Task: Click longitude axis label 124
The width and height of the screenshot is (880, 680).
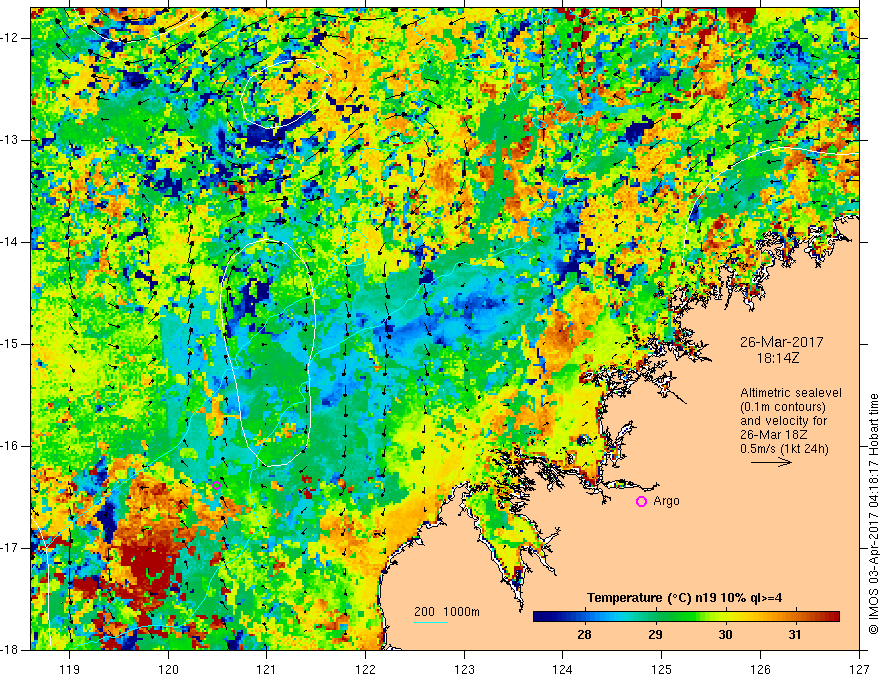Action: 562,669
